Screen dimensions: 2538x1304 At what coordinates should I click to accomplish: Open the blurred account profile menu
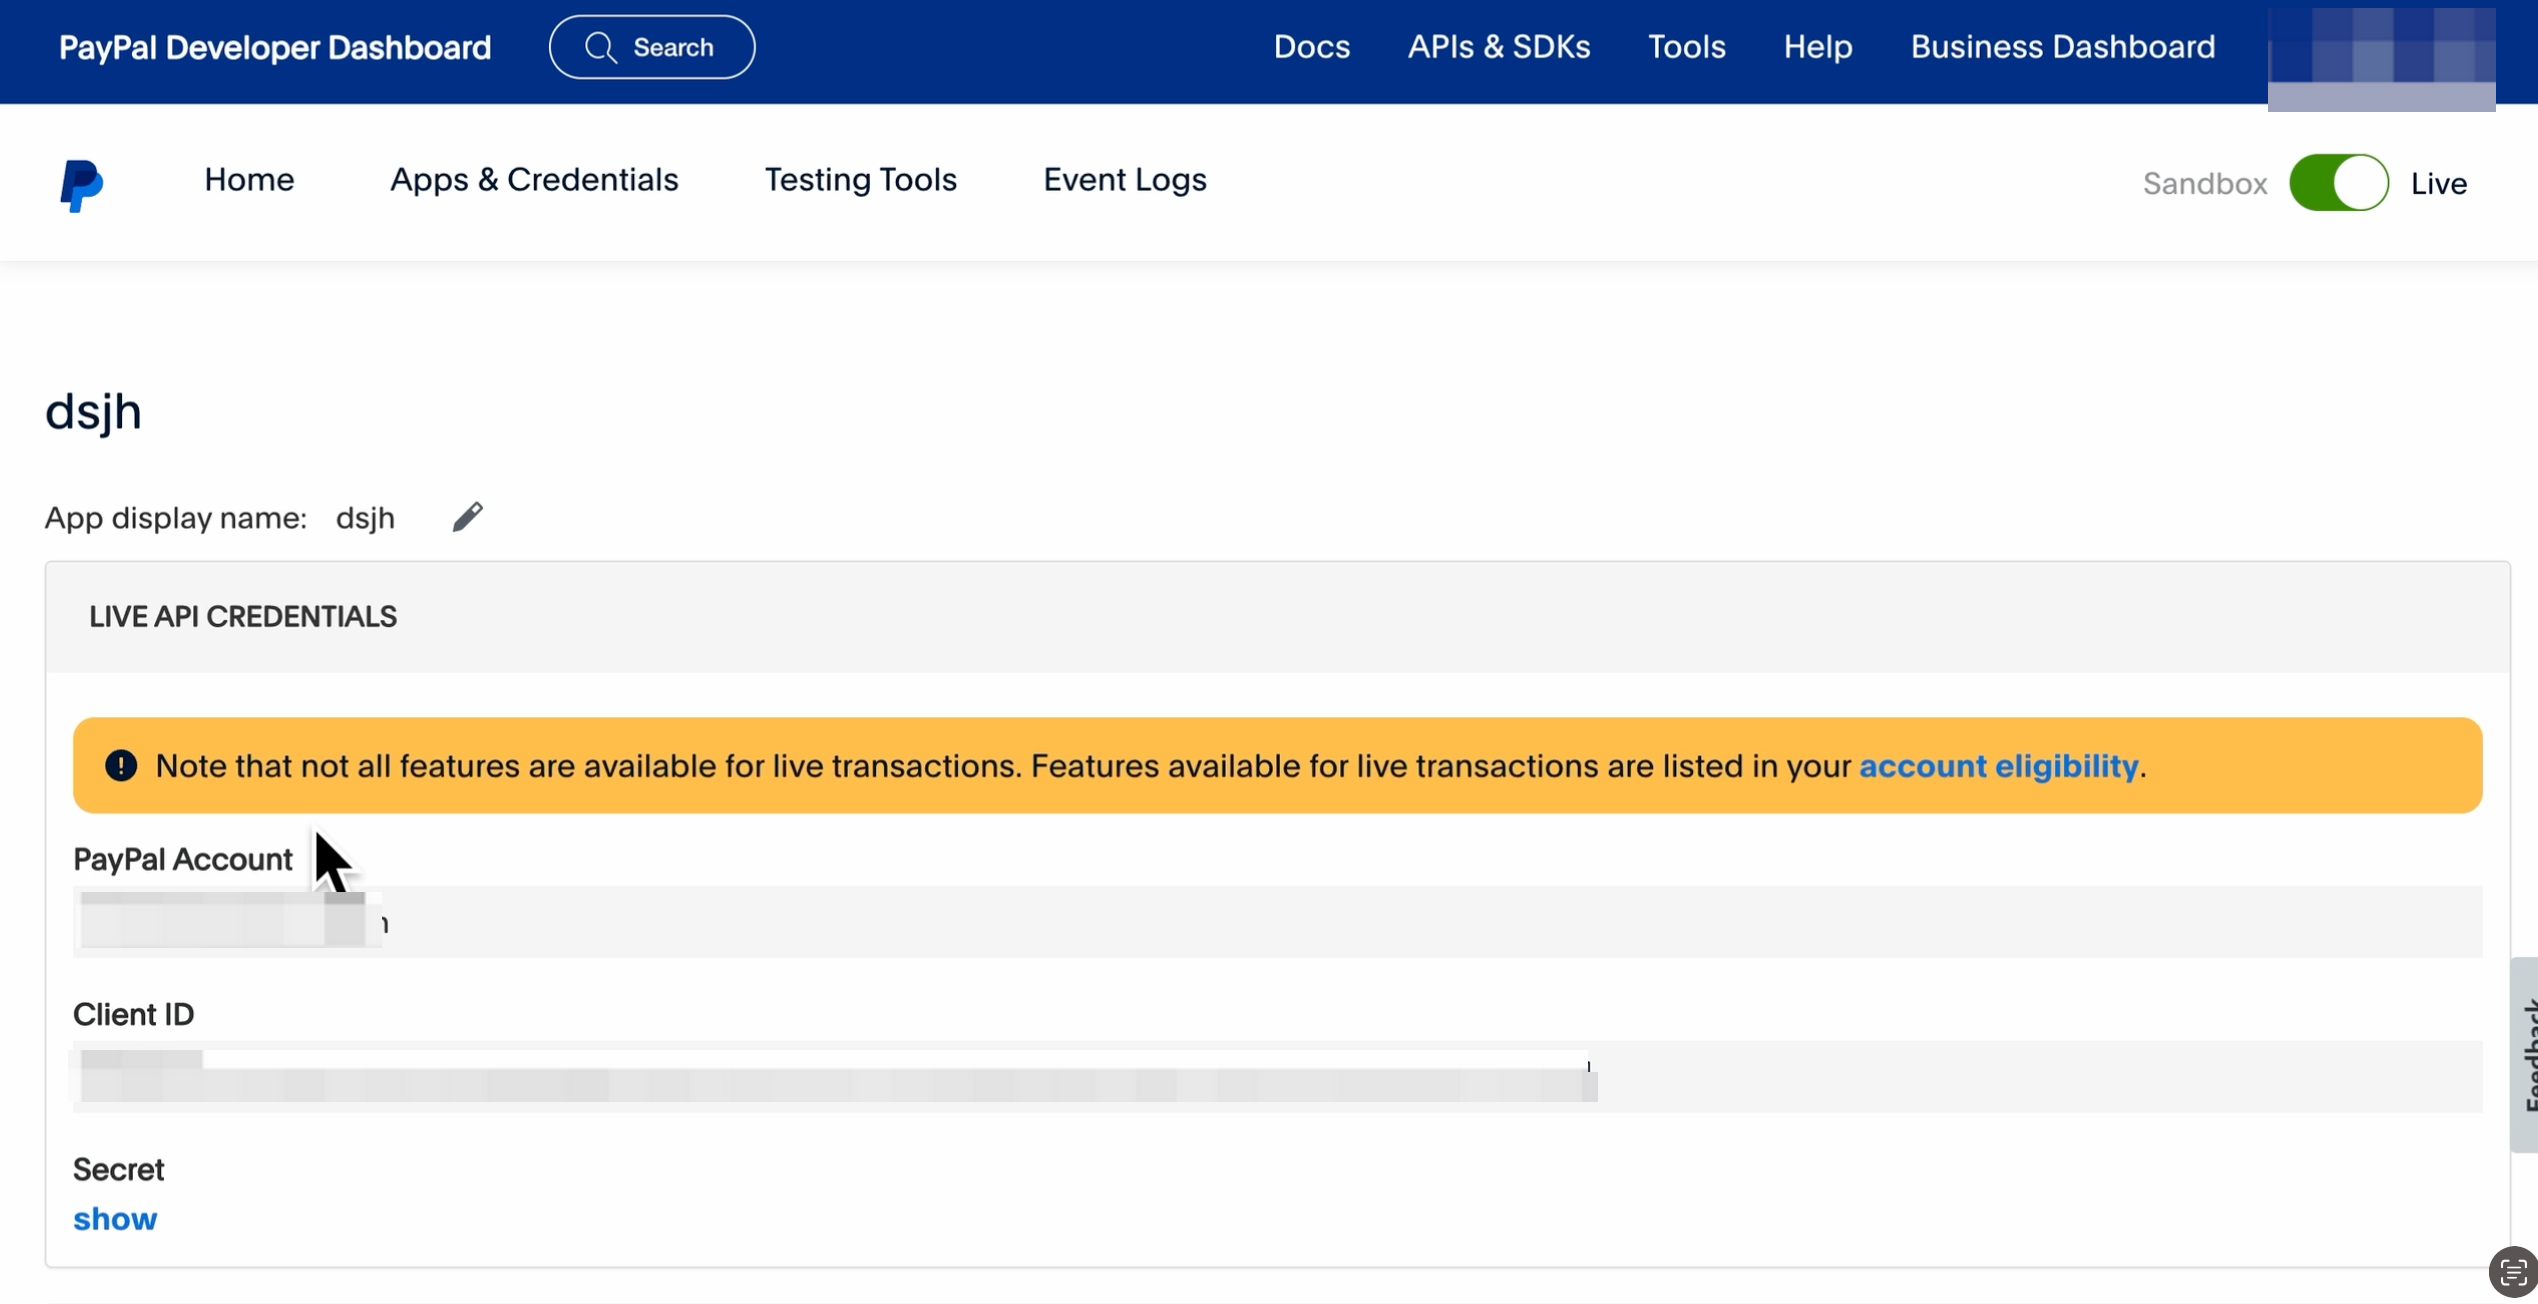(2381, 58)
